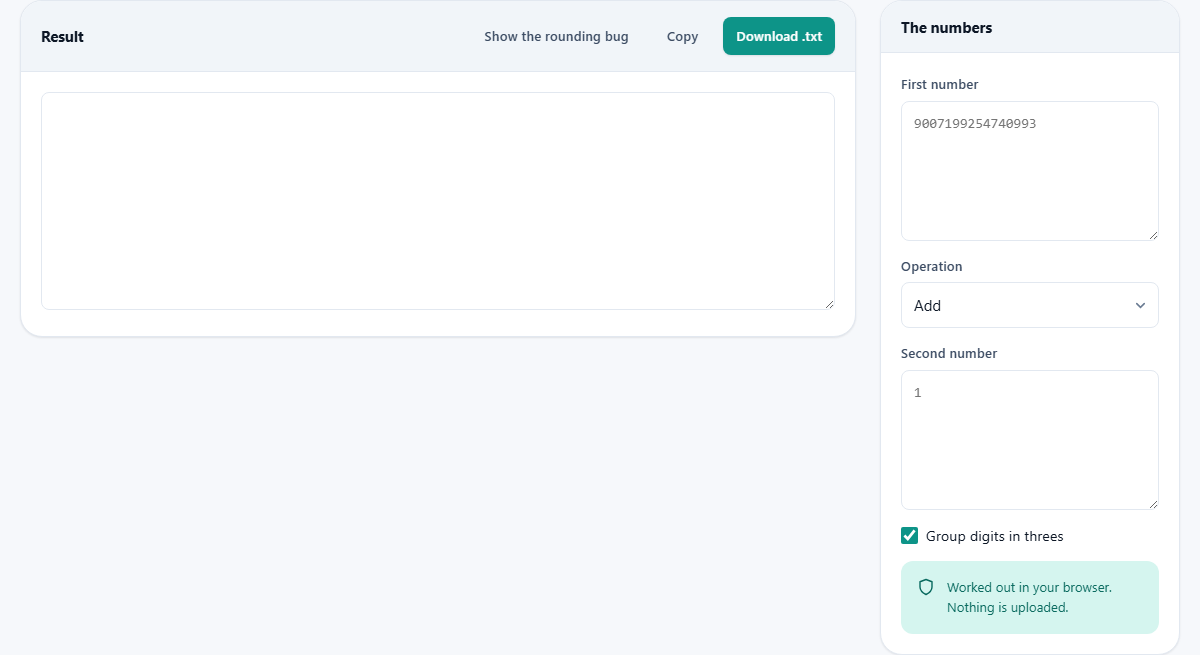Screen dimensions: 1200x655
Task: Open the Operation dropdown showing Add
Action: point(1030,305)
